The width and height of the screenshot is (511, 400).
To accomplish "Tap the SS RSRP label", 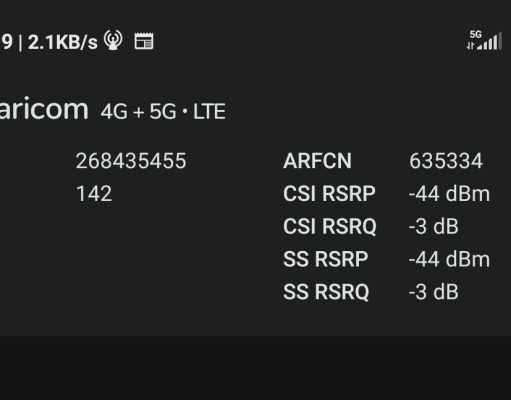I will click(326, 259).
